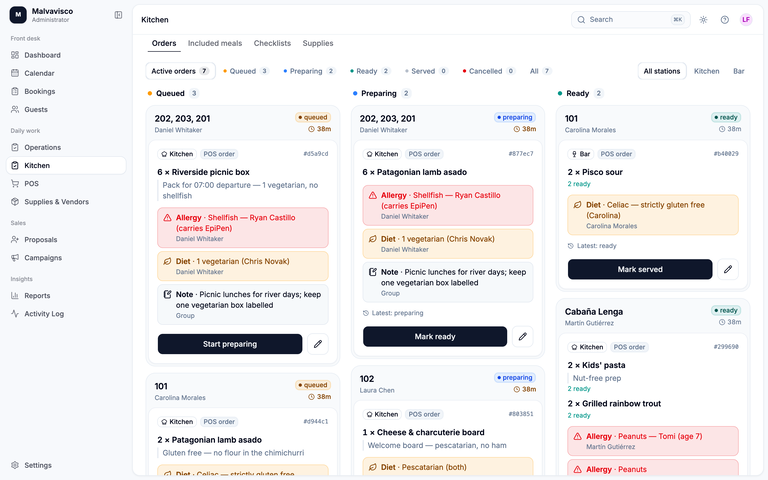Click the Laura Chen guest name
The image size is (768, 480).
(x=377, y=390)
